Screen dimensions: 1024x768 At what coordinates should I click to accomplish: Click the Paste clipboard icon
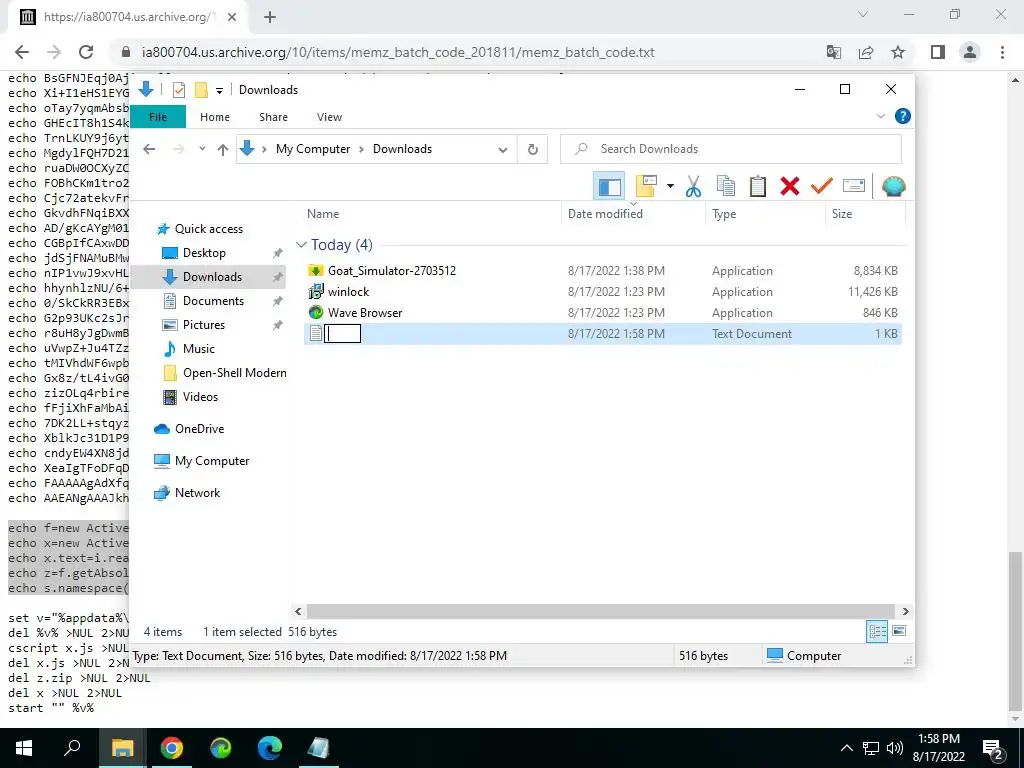(758, 187)
